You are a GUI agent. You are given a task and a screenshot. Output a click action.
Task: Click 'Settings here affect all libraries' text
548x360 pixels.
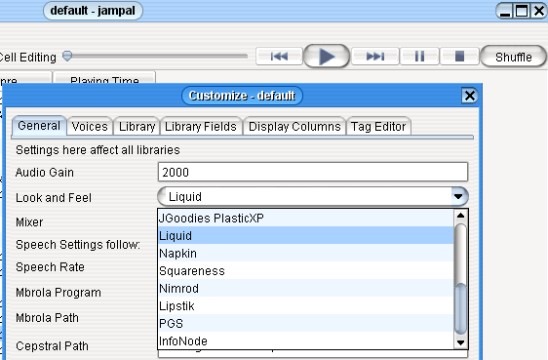pos(98,150)
